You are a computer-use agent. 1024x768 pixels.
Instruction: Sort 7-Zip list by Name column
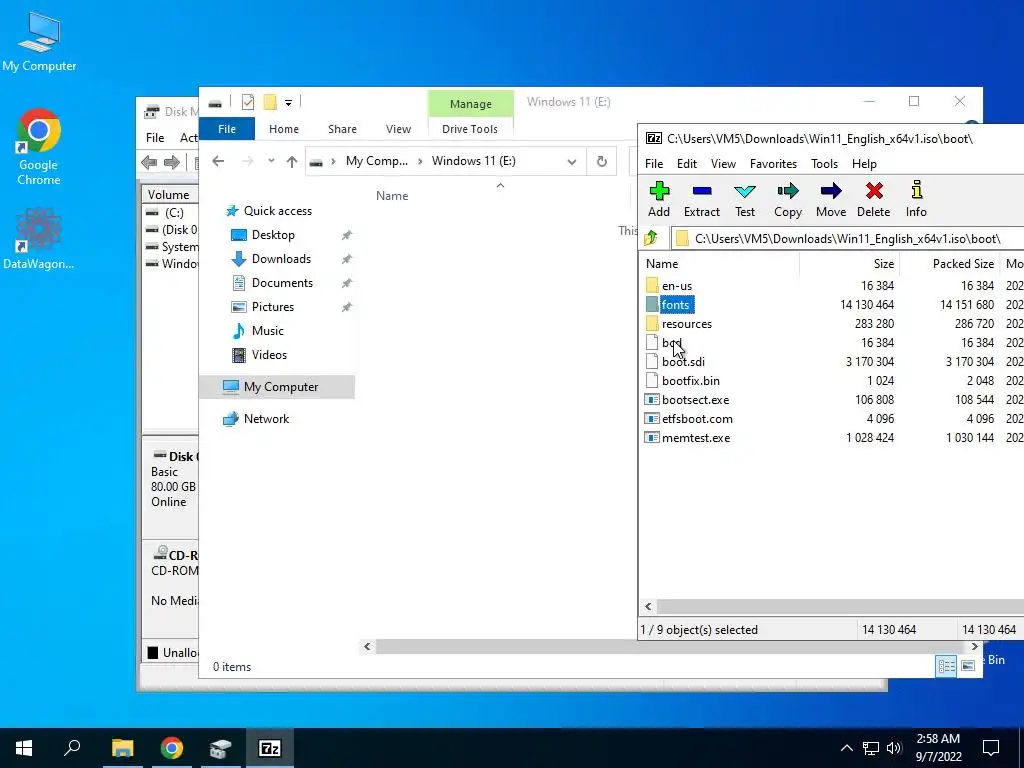click(x=720, y=264)
